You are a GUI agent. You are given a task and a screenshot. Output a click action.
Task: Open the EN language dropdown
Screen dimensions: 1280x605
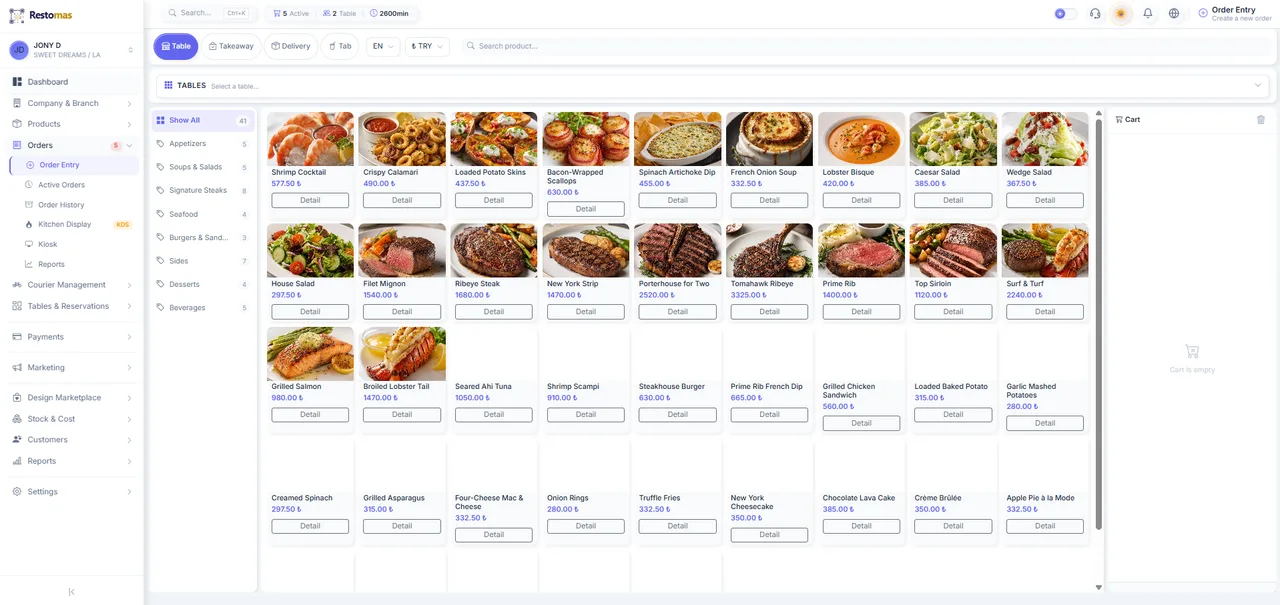coord(383,46)
